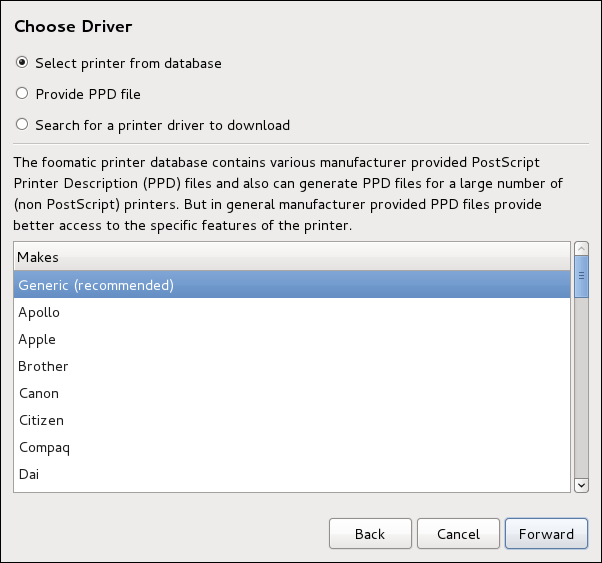Select 'Generic (recommended)' in the makes list
602x563 pixels.
[292, 285]
